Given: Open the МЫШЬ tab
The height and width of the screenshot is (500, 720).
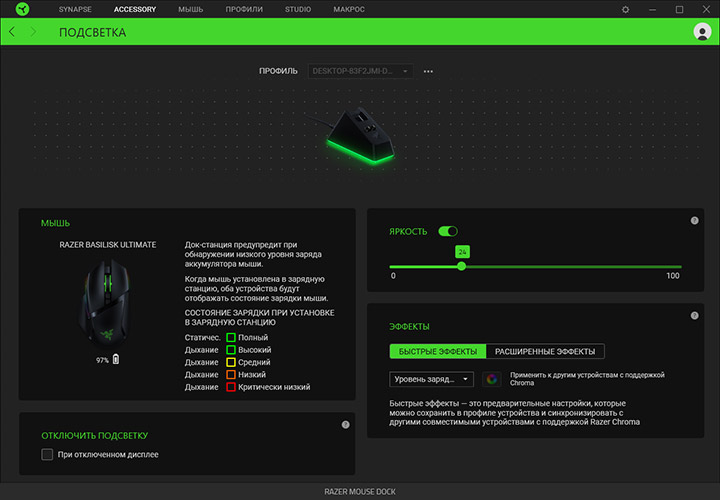Looking at the screenshot, I should (191, 9).
